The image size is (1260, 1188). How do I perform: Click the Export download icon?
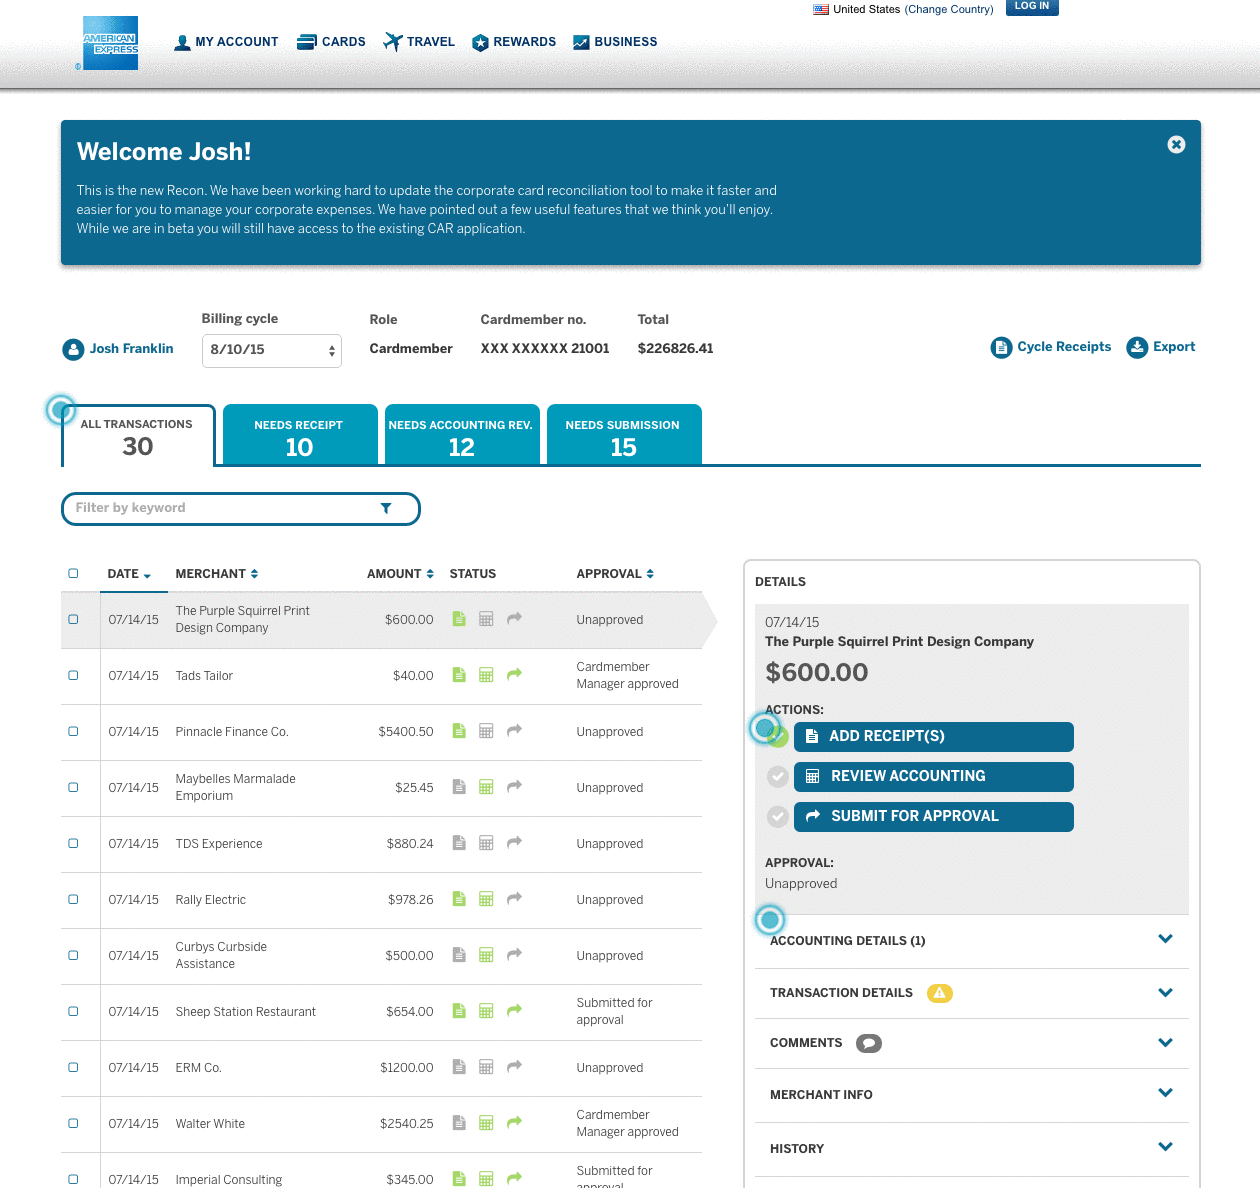[1137, 347]
